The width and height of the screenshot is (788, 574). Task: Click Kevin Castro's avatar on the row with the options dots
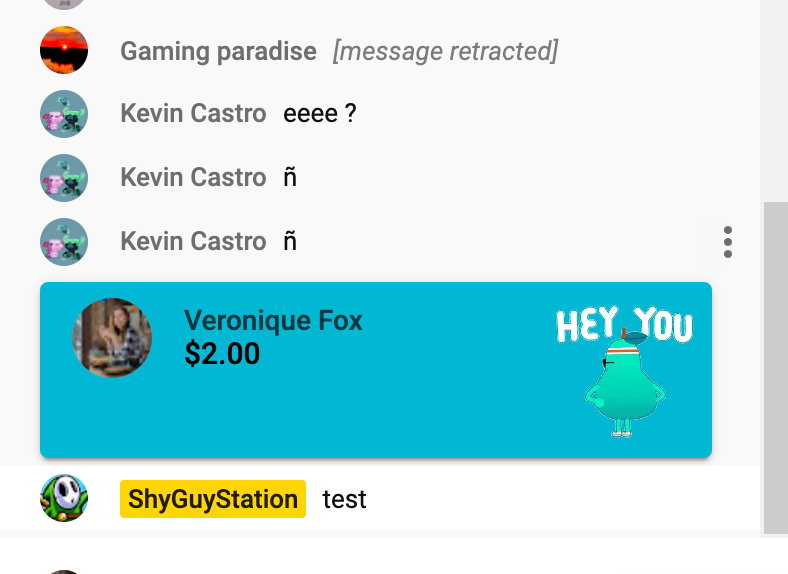coord(64,242)
